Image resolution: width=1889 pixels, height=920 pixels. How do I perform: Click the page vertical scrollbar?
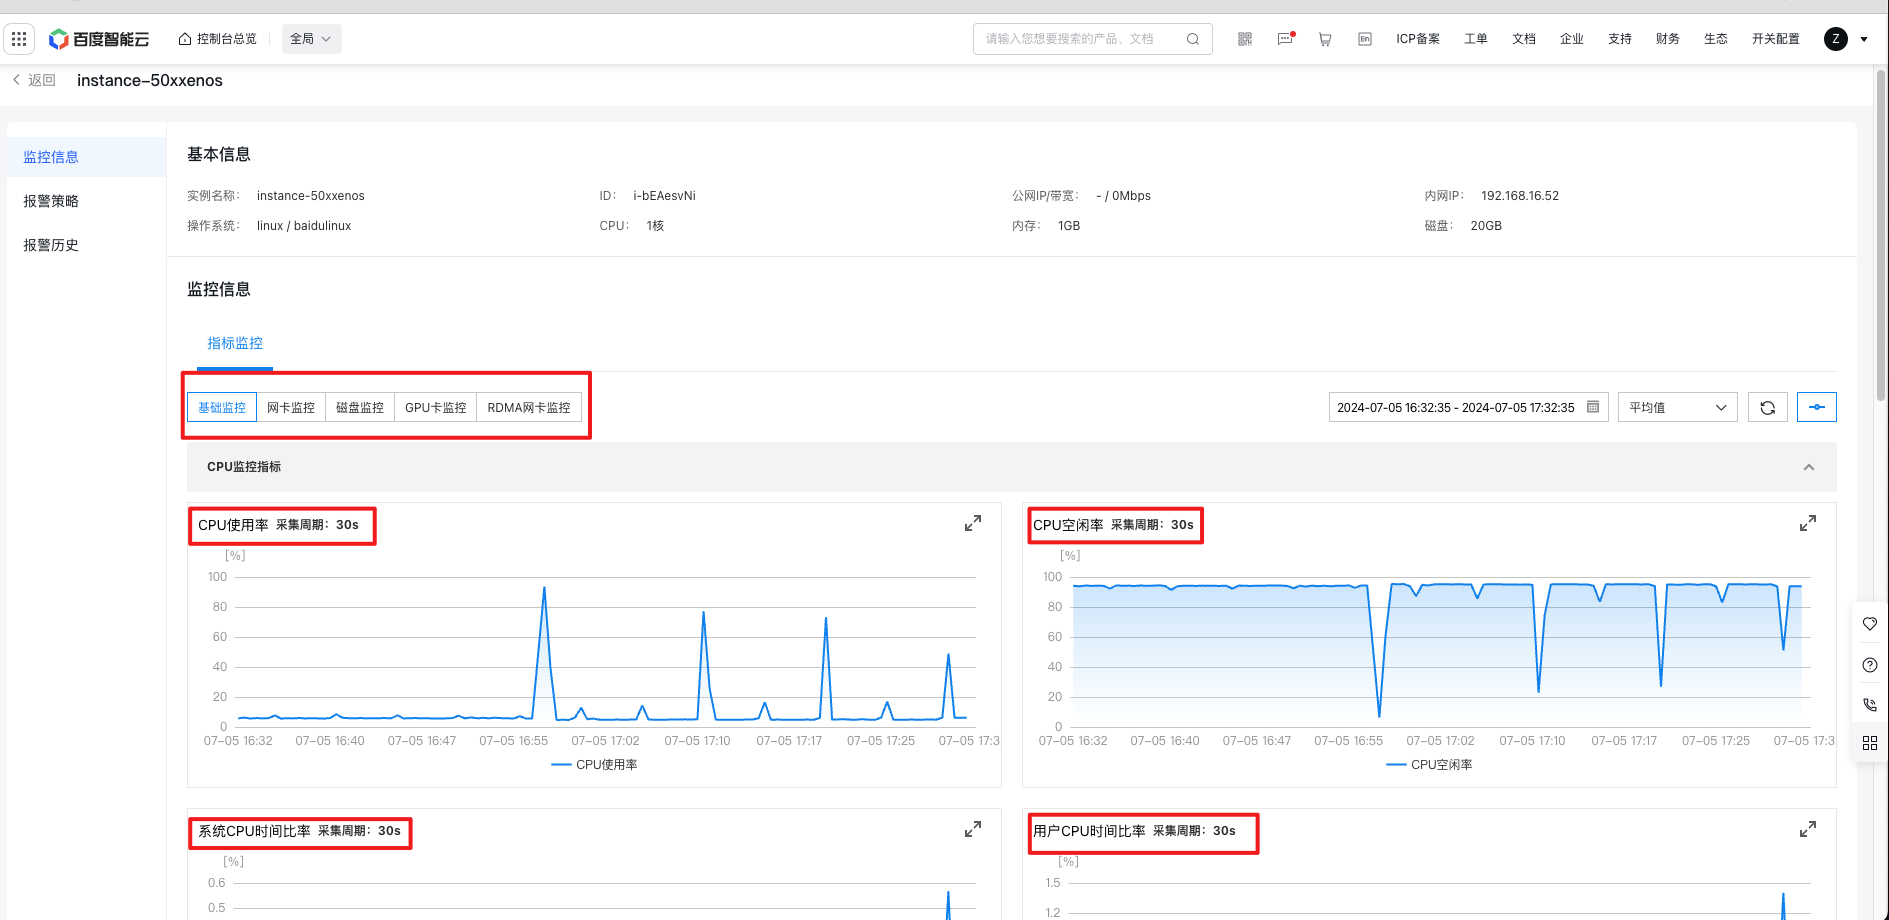(1881, 235)
